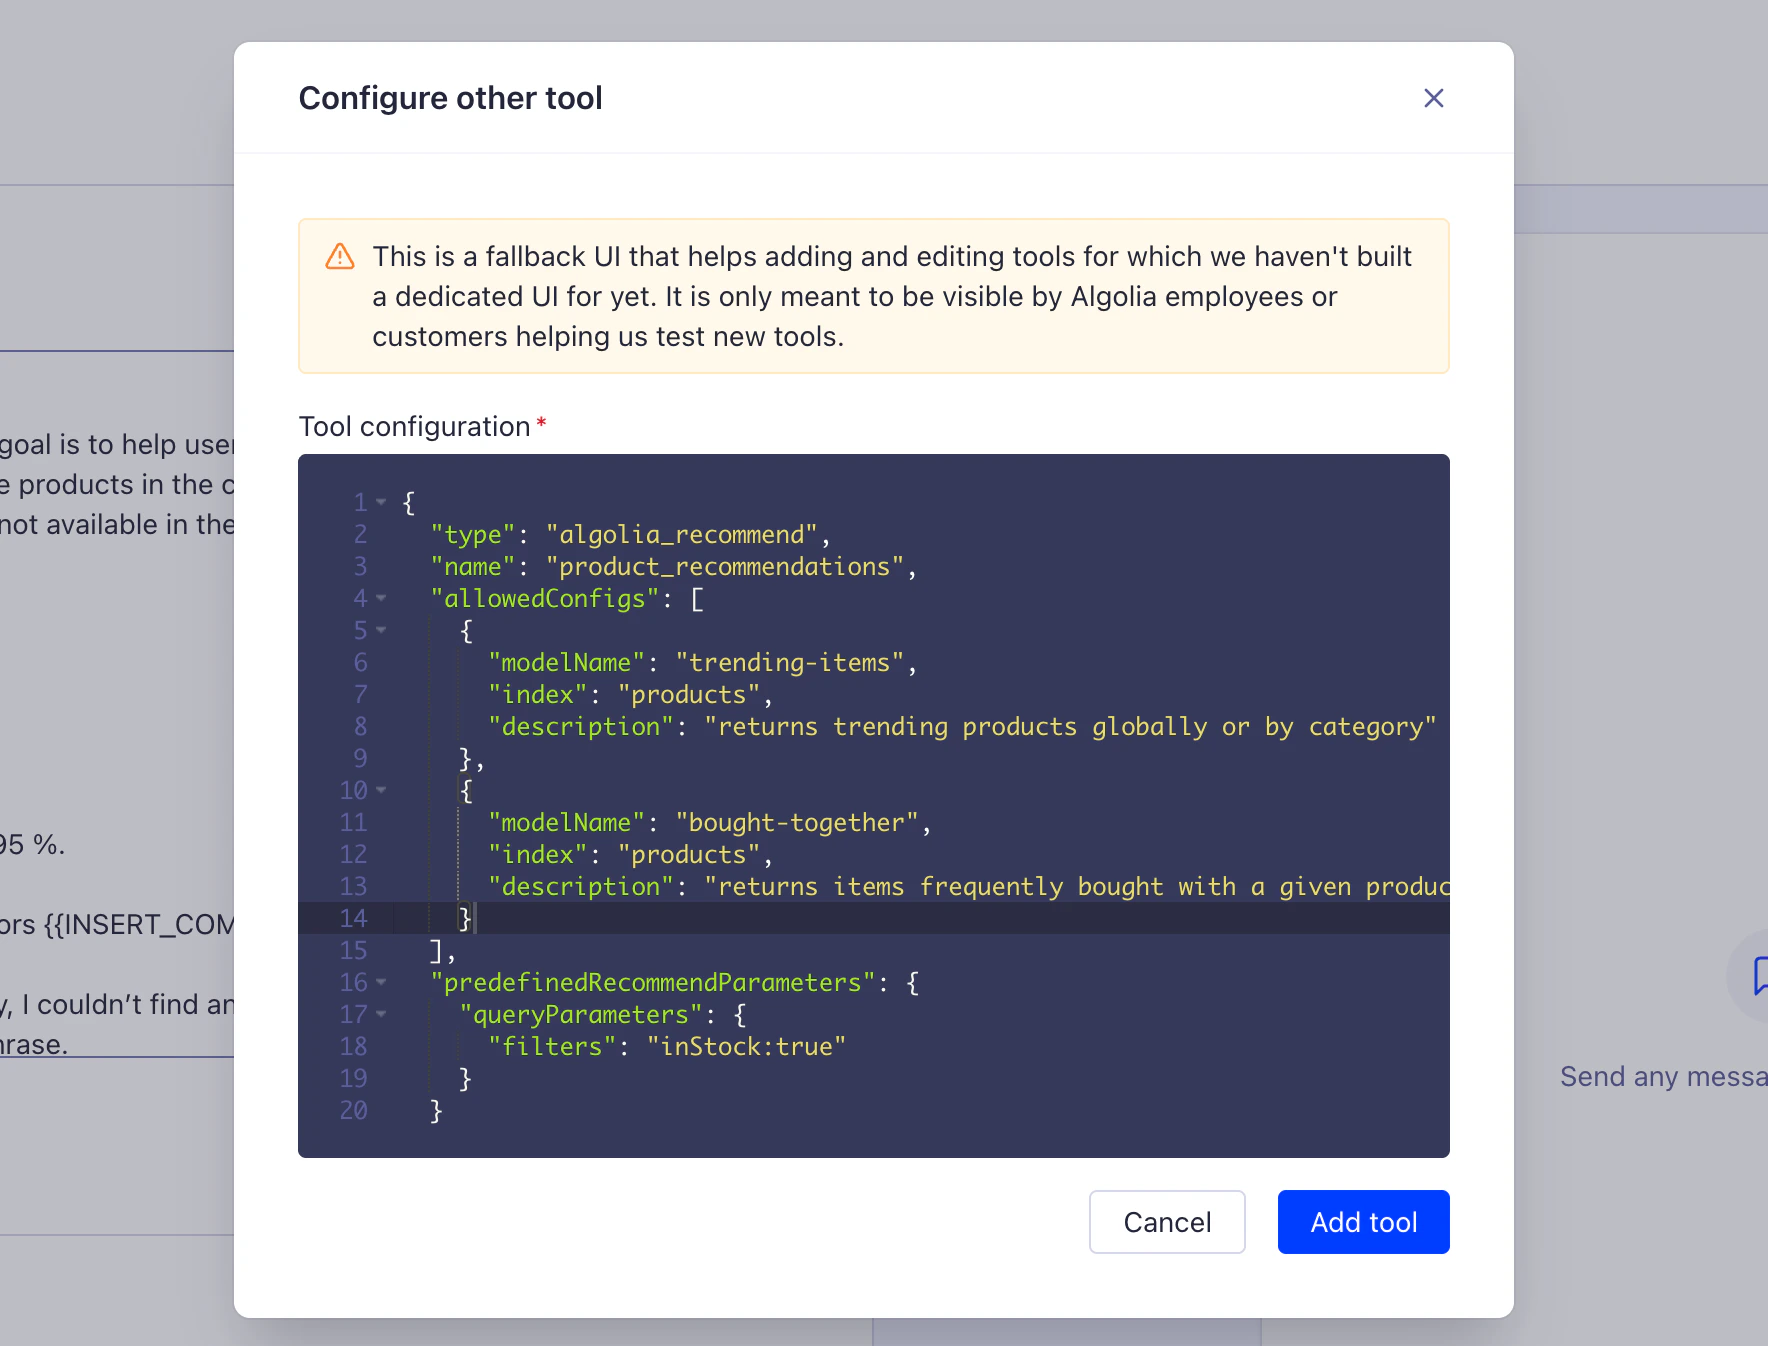Click the algolia_recommend type value

click(681, 534)
